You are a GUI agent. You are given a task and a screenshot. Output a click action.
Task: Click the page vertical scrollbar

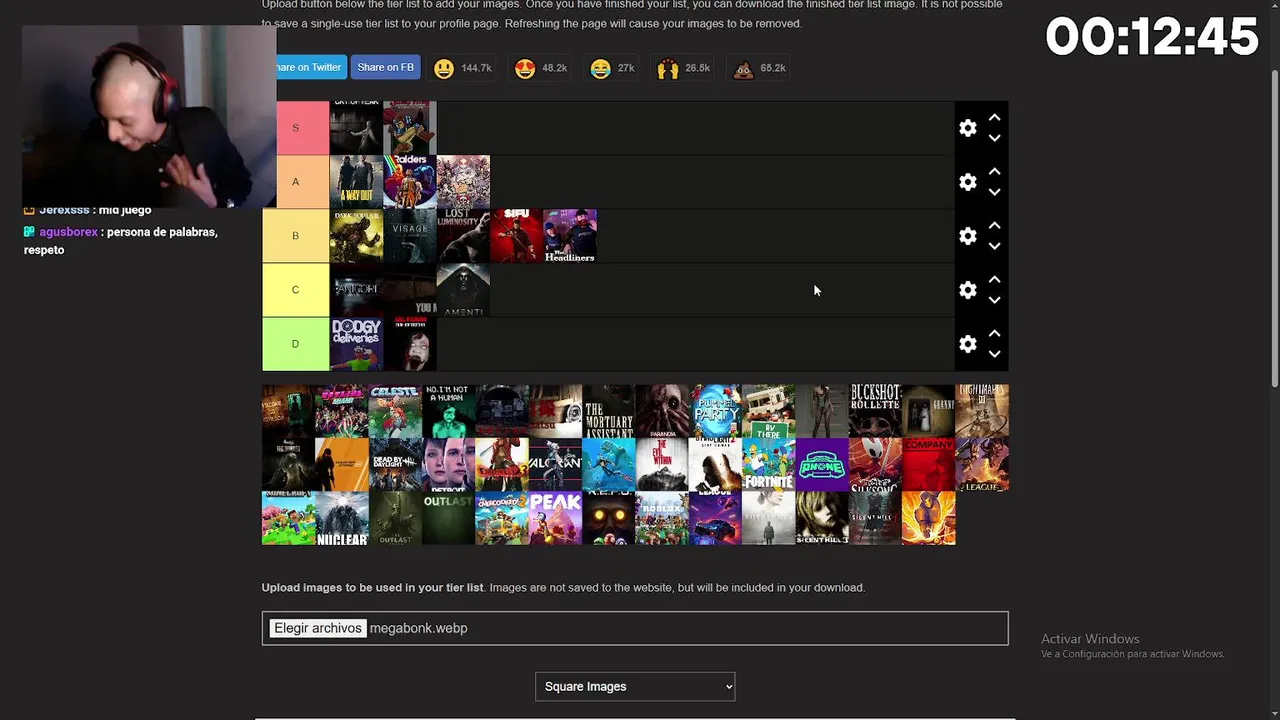coord(1274,230)
